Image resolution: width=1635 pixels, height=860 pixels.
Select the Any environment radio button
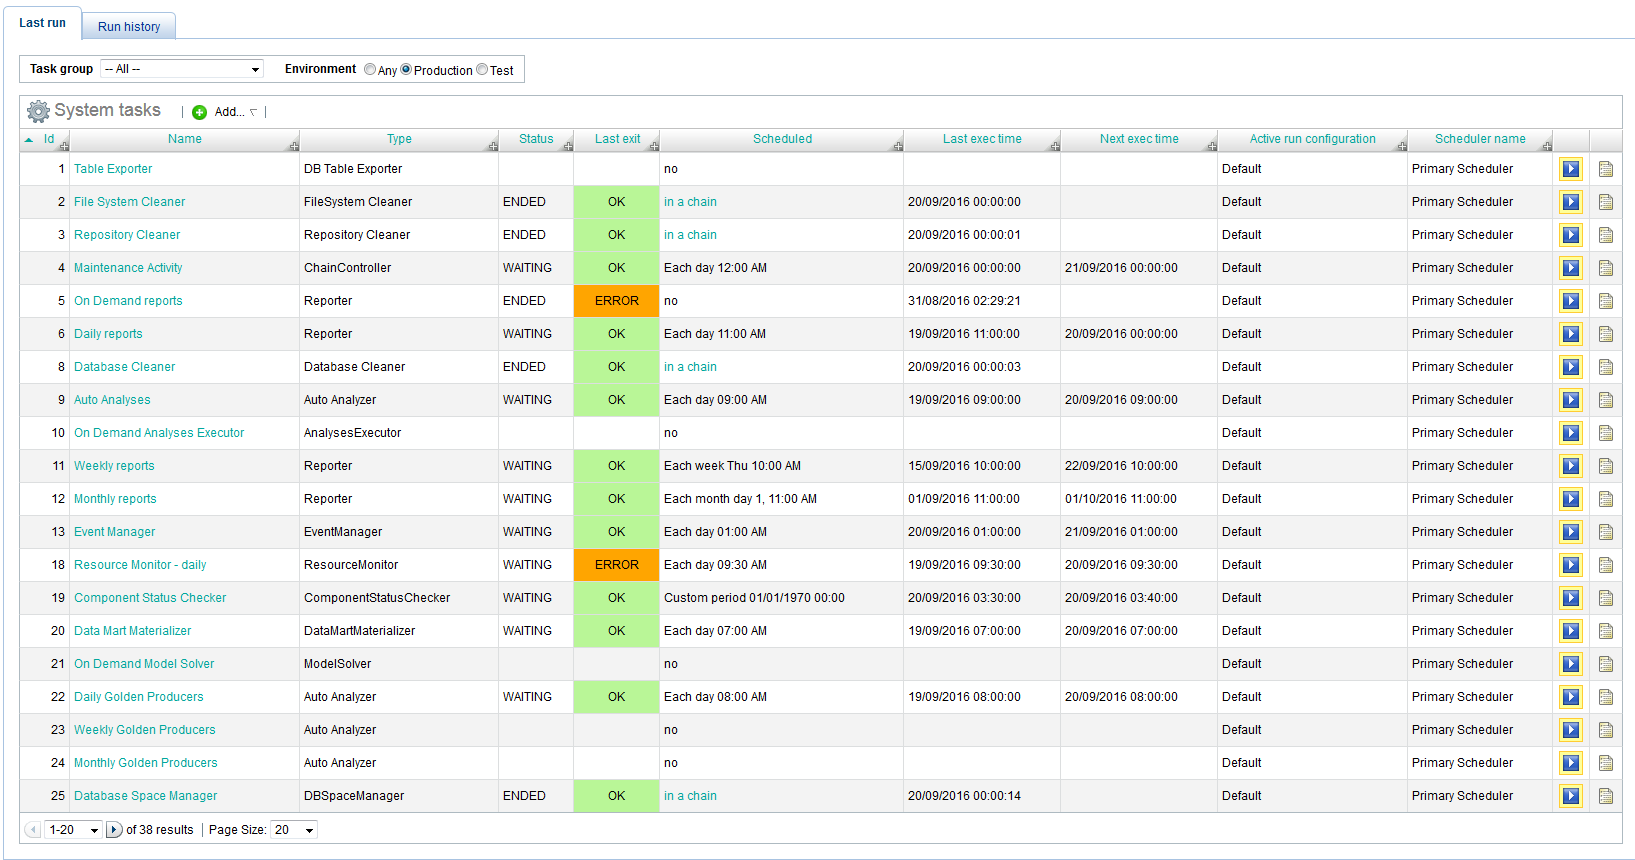click(370, 70)
